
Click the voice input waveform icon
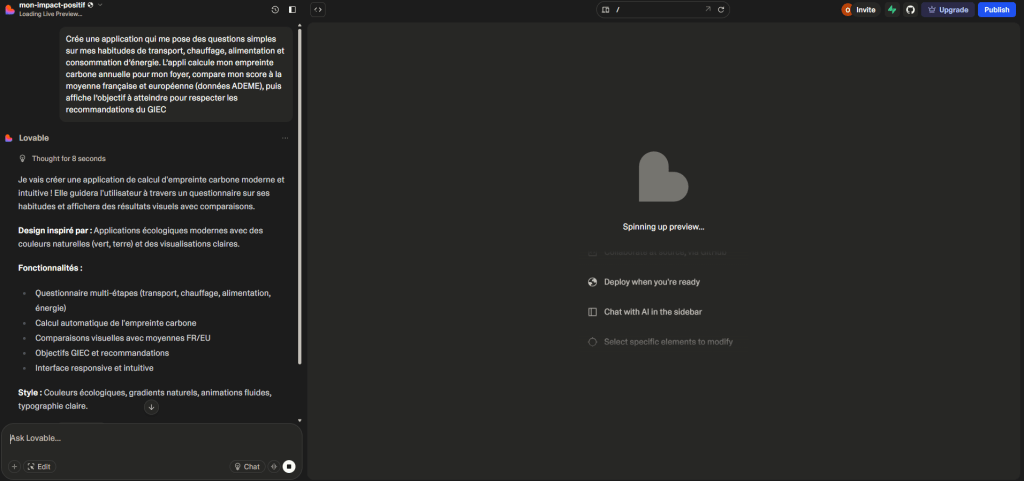coord(274,466)
